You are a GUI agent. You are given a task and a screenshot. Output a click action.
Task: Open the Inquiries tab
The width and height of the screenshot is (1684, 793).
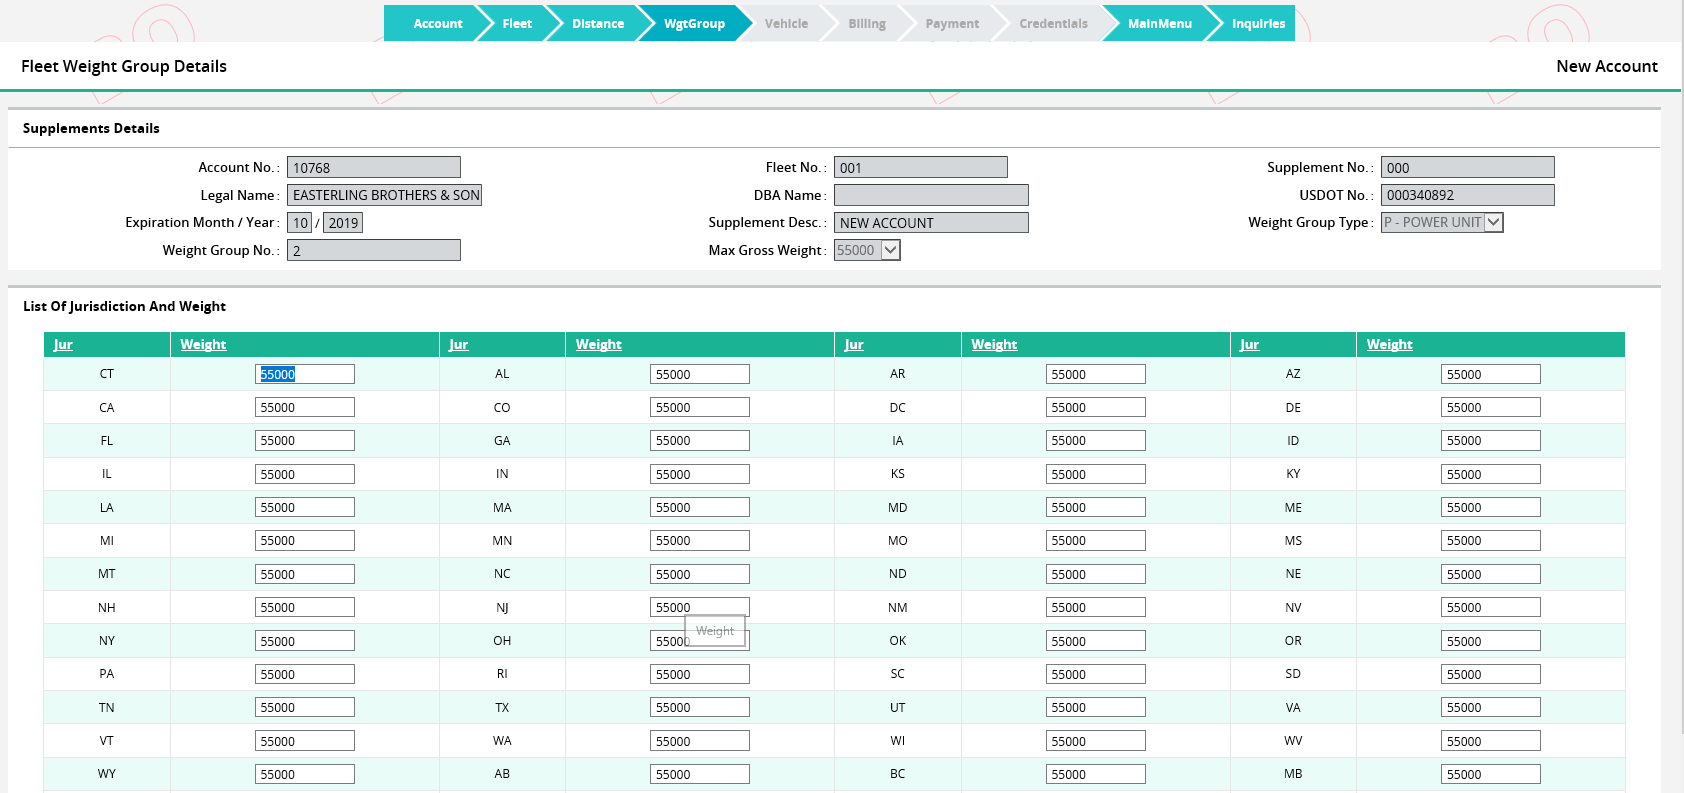pyautogui.click(x=1257, y=23)
